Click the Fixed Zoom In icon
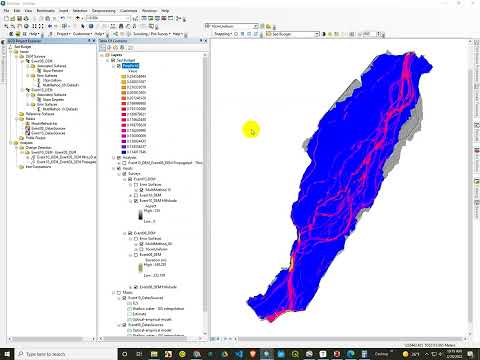Image resolution: width=480 pixels, height=360 pixels. point(34,26)
